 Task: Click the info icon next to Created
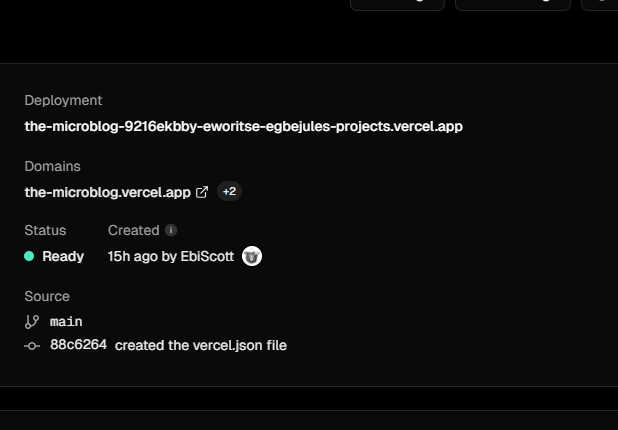171,230
